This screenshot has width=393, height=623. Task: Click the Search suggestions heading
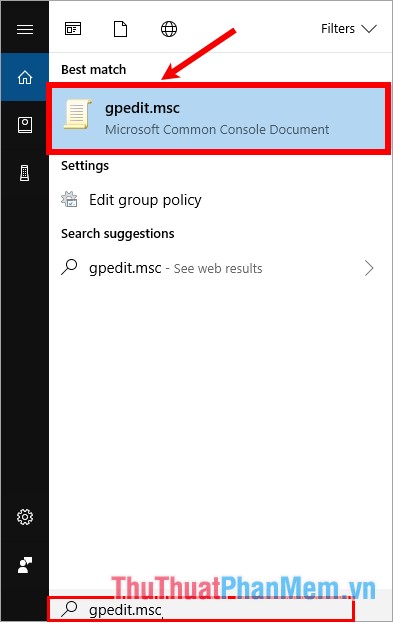point(118,234)
